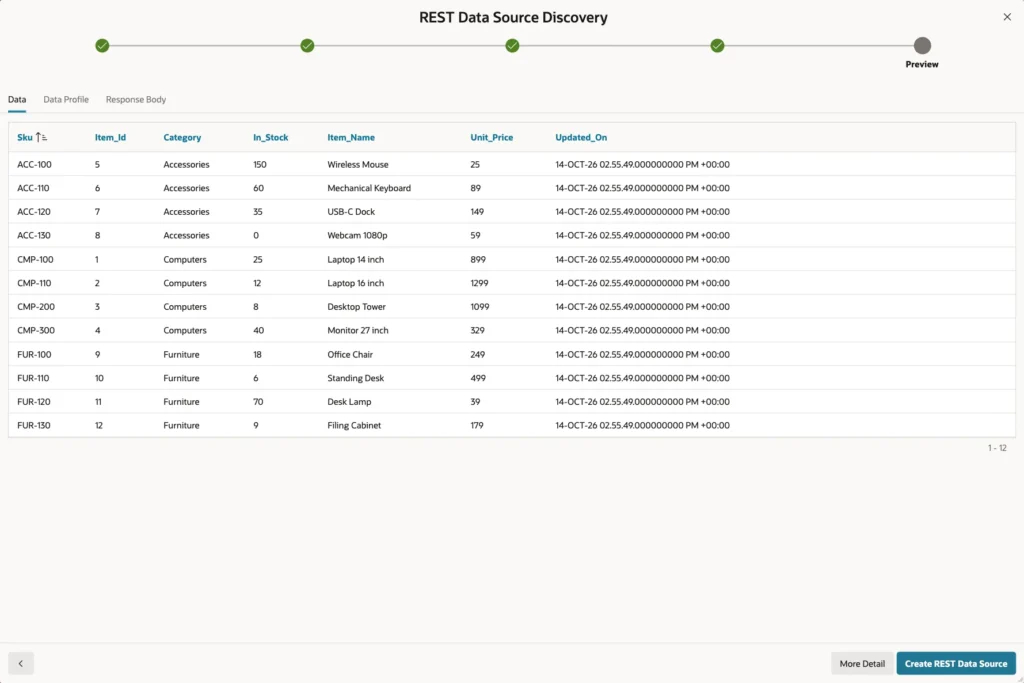Close the REST Data Source Discovery dialog
Screen dimensions: 1024x683
[x=1006, y=17]
